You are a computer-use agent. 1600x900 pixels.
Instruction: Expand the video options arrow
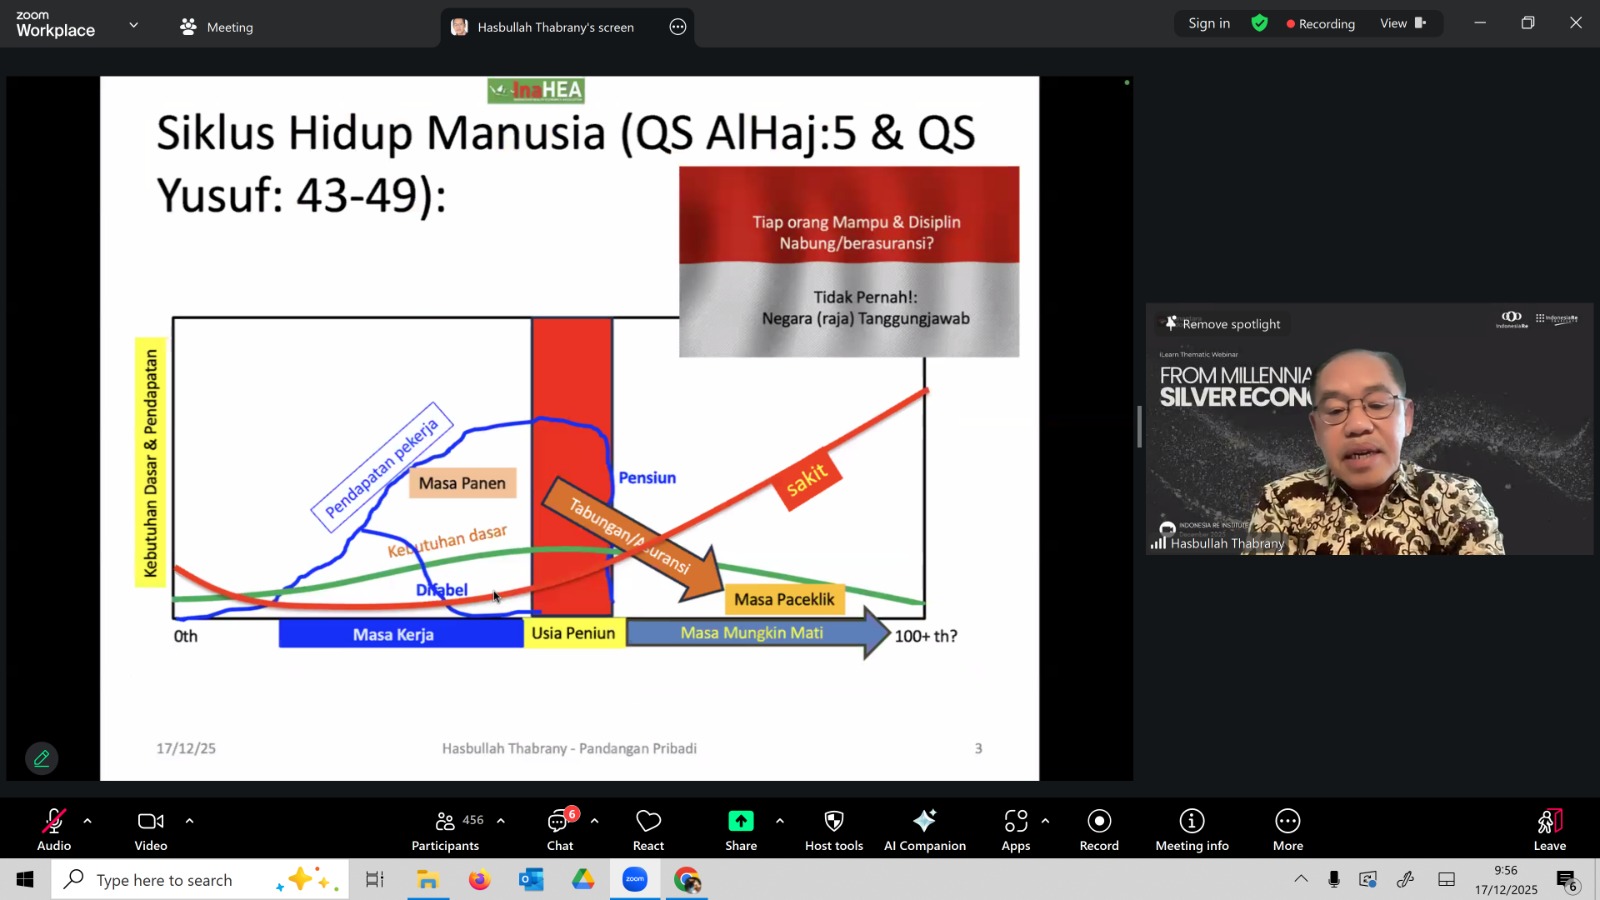(189, 821)
